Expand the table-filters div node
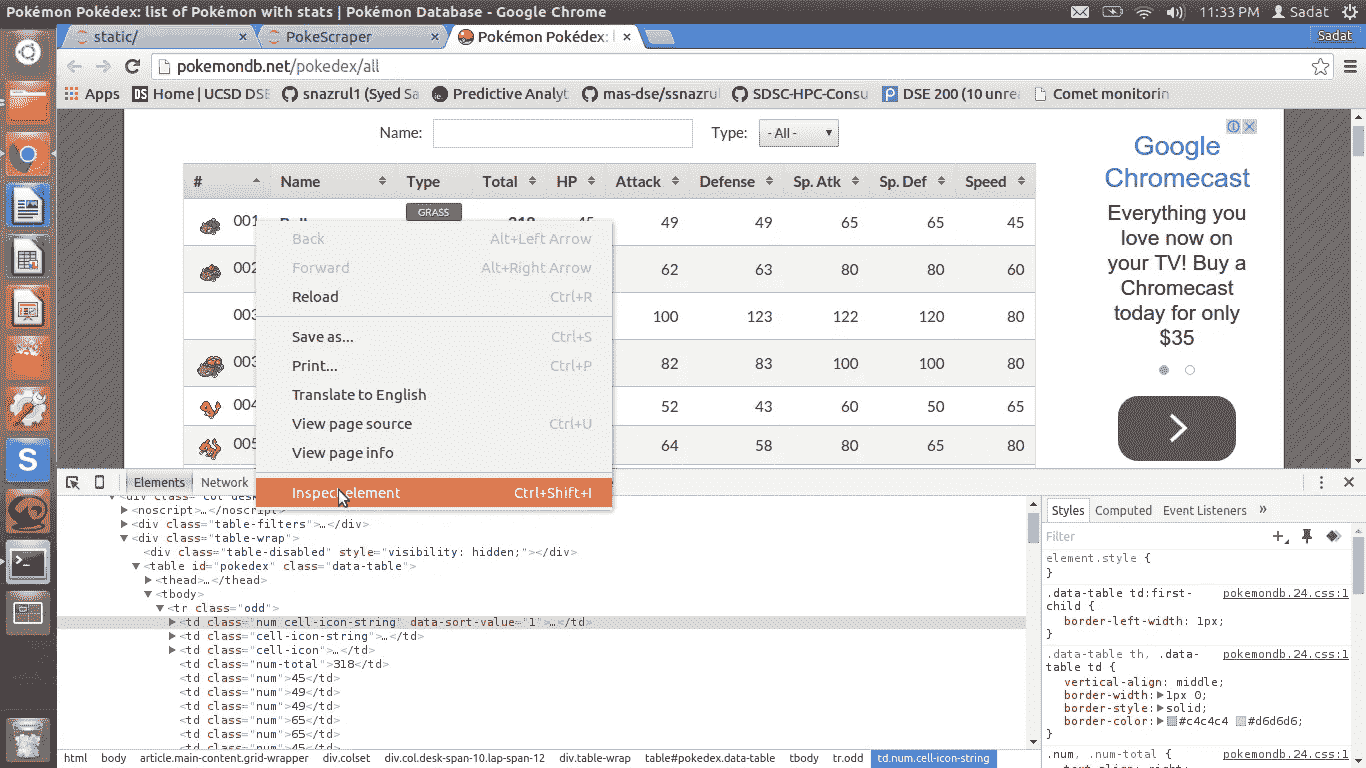Screen dimensions: 1366x768 tap(124, 524)
